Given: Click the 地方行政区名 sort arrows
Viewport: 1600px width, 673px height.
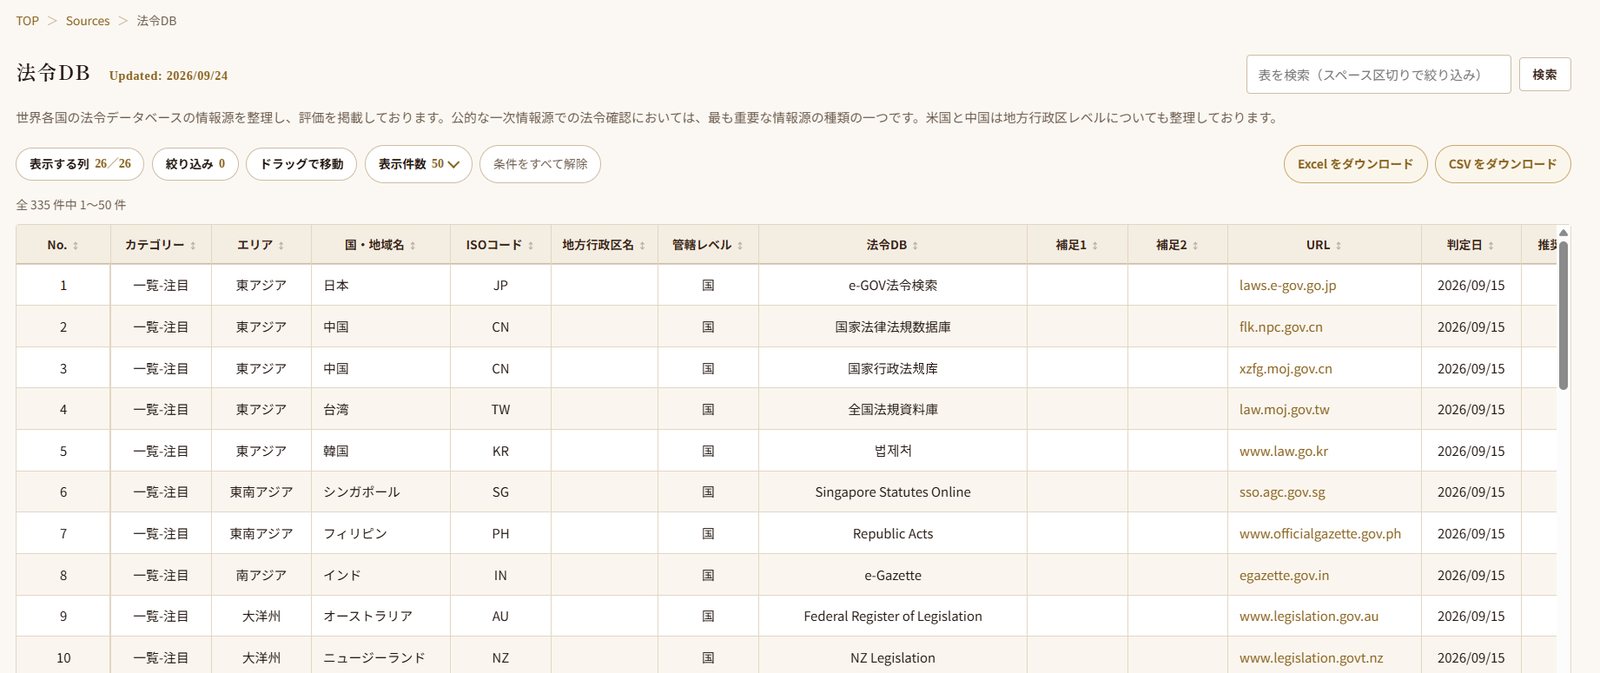Looking at the screenshot, I should (x=642, y=246).
